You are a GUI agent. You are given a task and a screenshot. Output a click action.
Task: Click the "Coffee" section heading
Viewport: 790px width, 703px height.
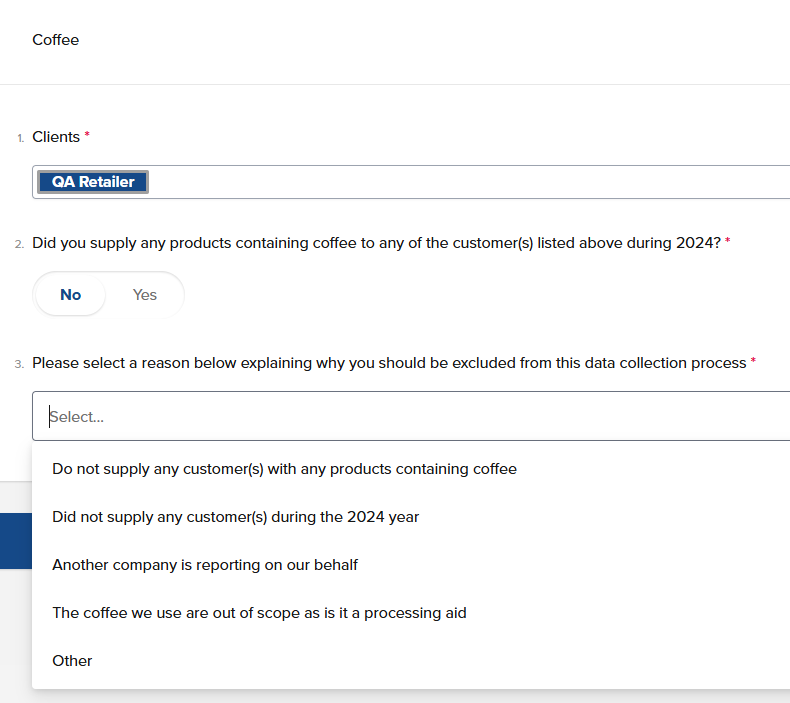pos(55,40)
